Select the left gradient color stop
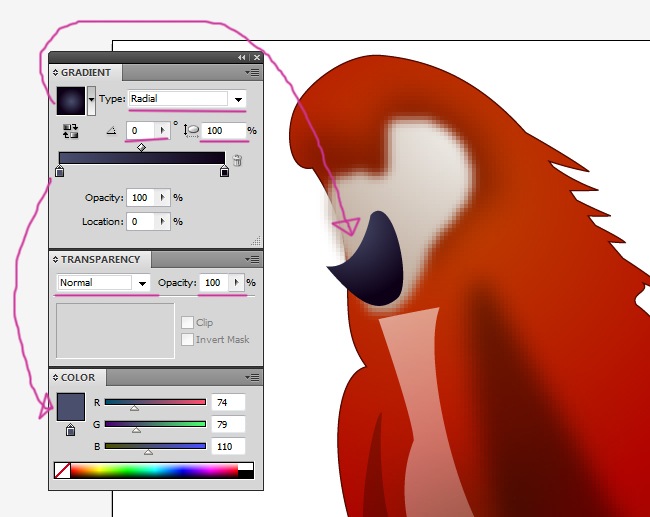650x517 pixels. tap(59, 172)
